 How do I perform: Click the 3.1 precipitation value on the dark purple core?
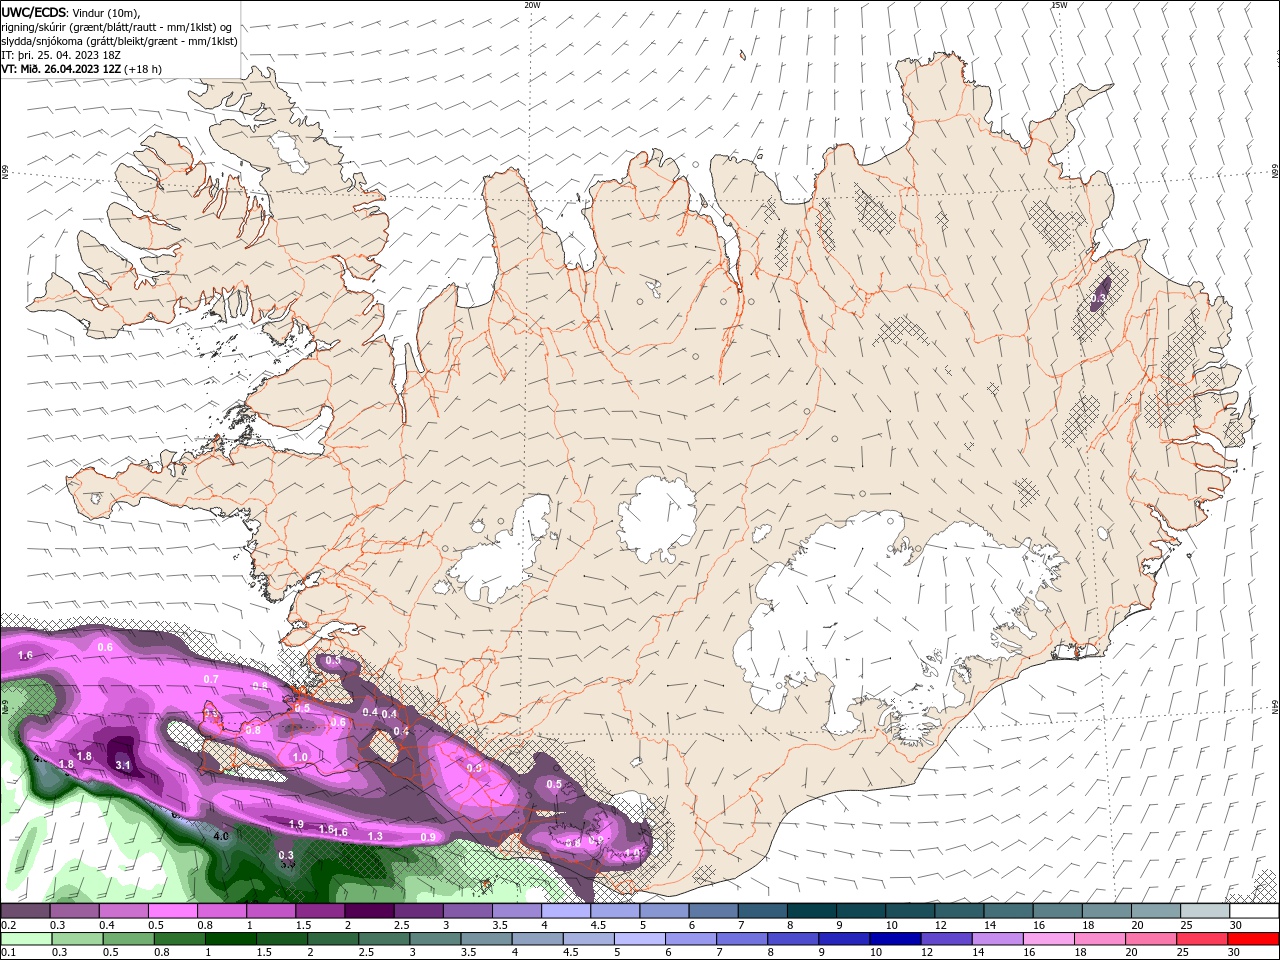(x=124, y=766)
